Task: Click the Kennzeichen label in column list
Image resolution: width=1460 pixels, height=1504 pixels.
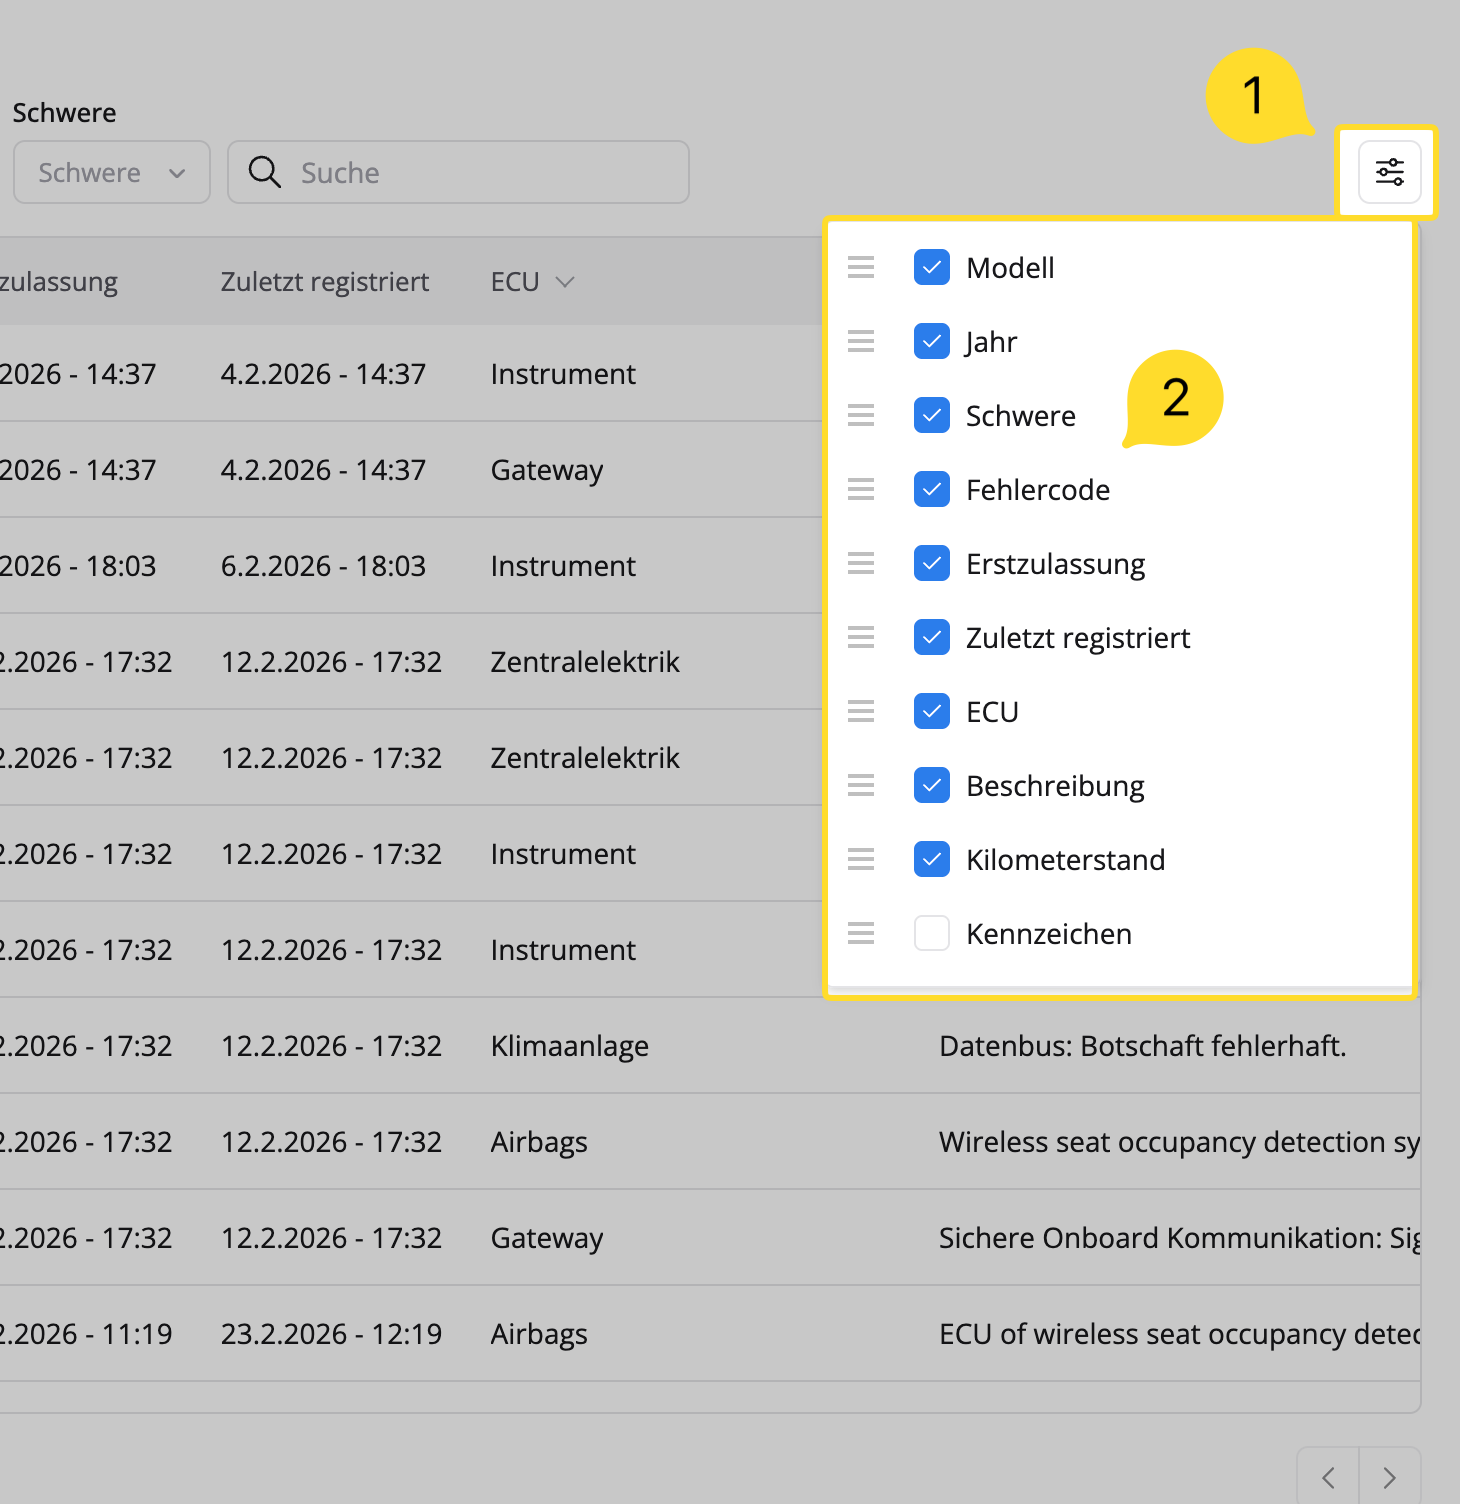Action: coord(1049,934)
